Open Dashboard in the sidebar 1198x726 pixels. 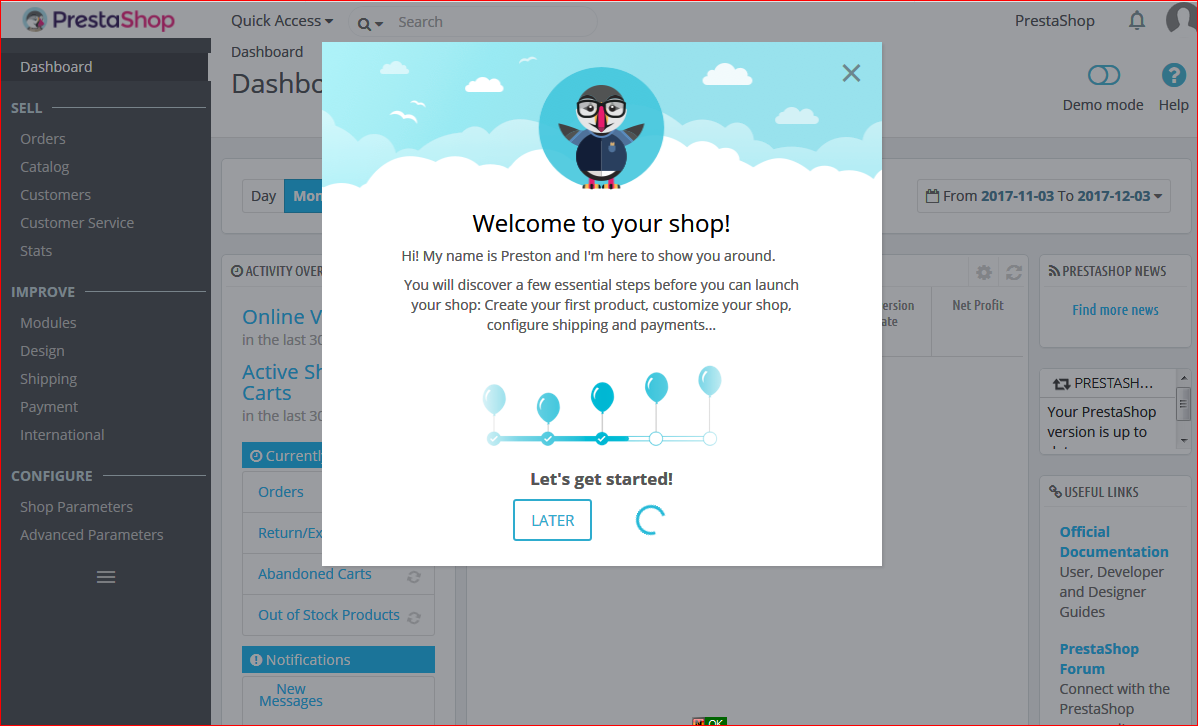click(x=105, y=66)
